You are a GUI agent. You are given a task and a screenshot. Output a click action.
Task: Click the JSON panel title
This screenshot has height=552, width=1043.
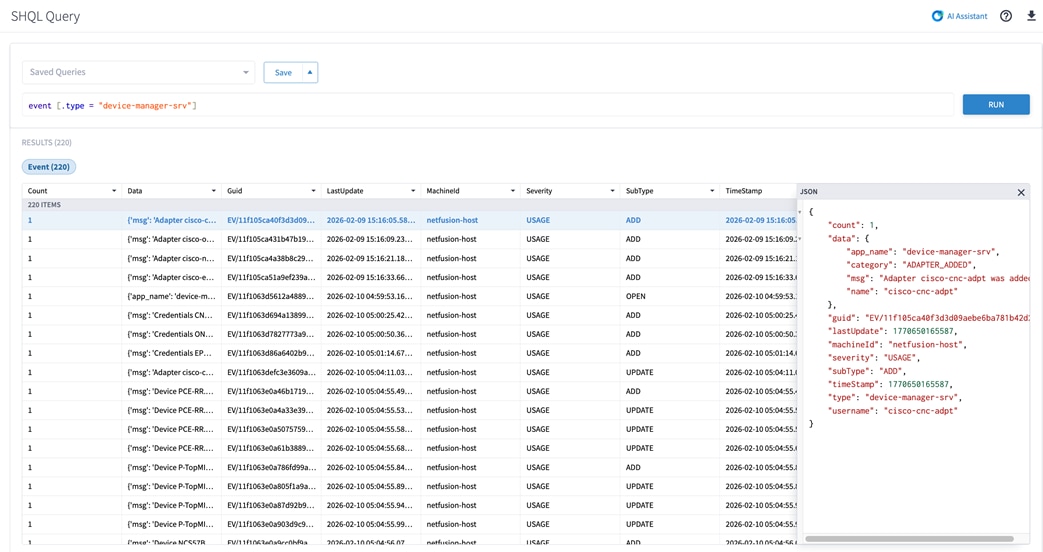809,192
